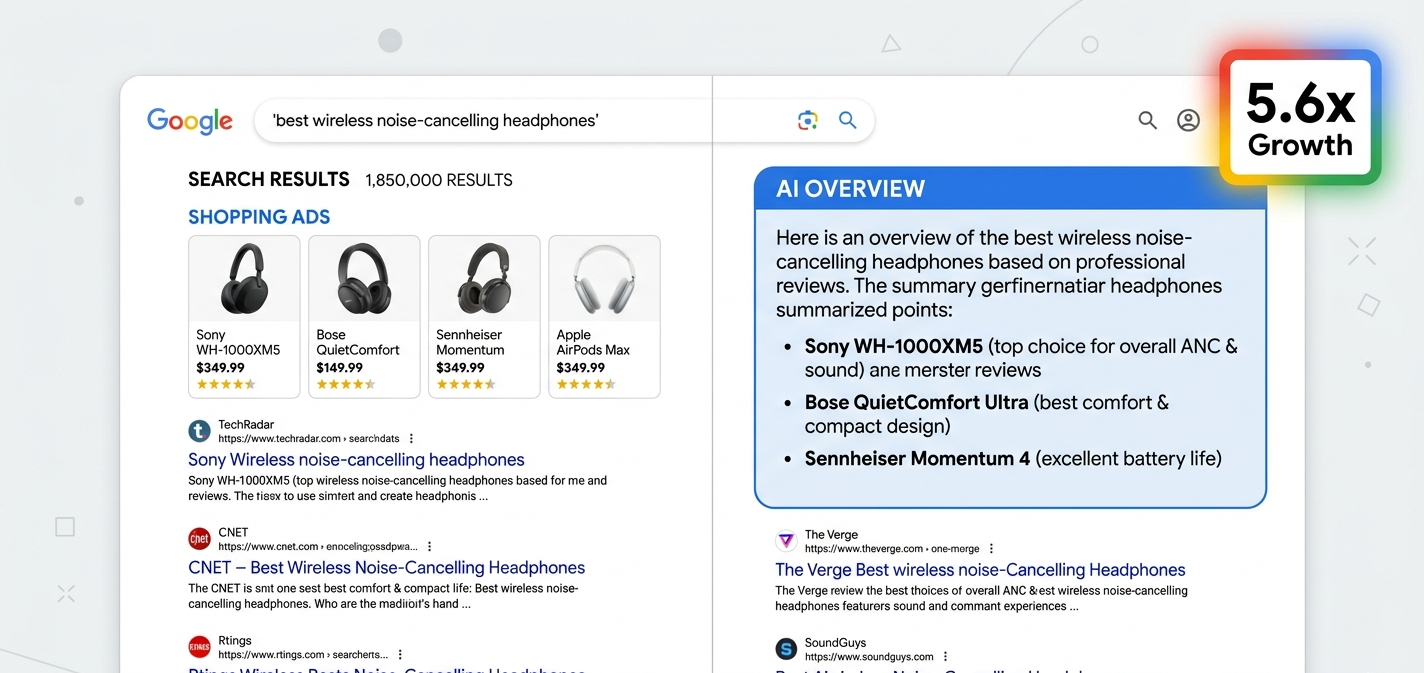Click the CNET red favicon
The image size is (1424, 673).
[200, 539]
